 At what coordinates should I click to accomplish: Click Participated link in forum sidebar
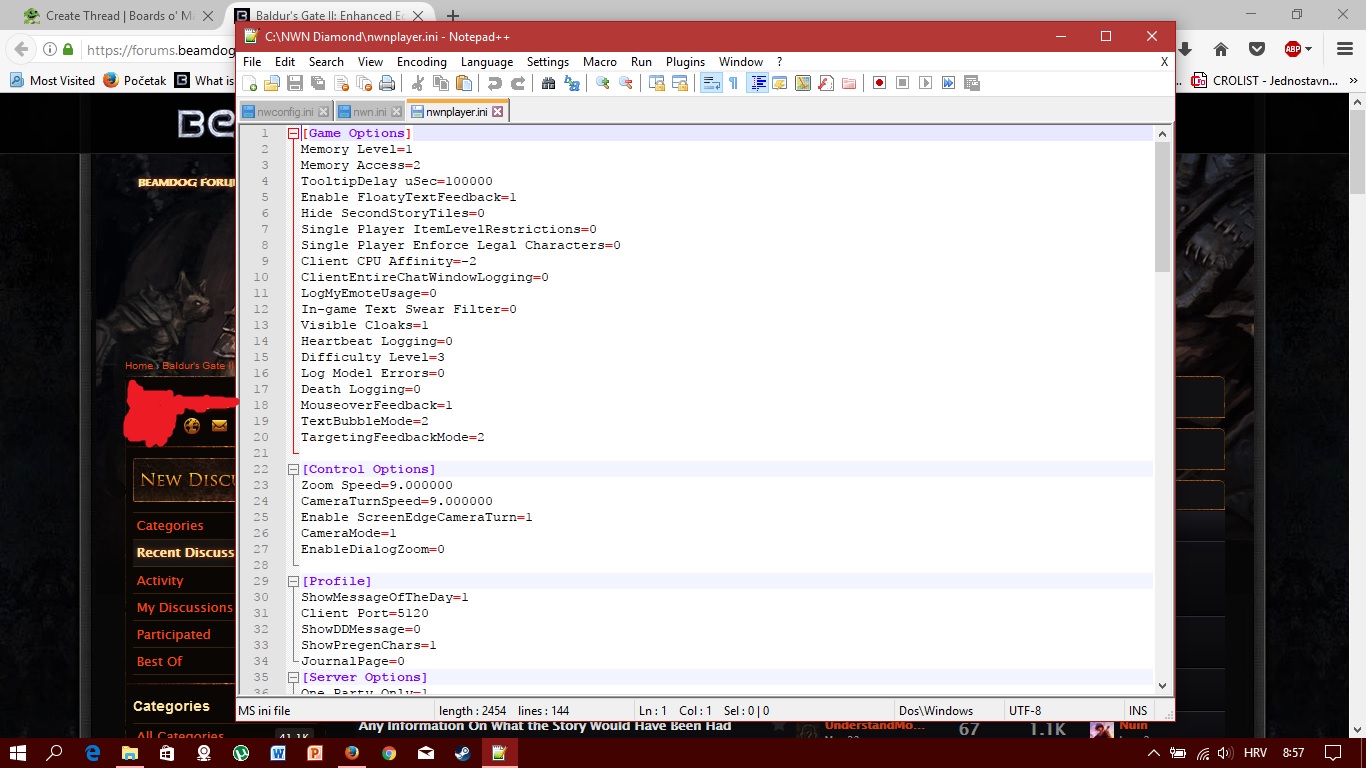coord(174,634)
